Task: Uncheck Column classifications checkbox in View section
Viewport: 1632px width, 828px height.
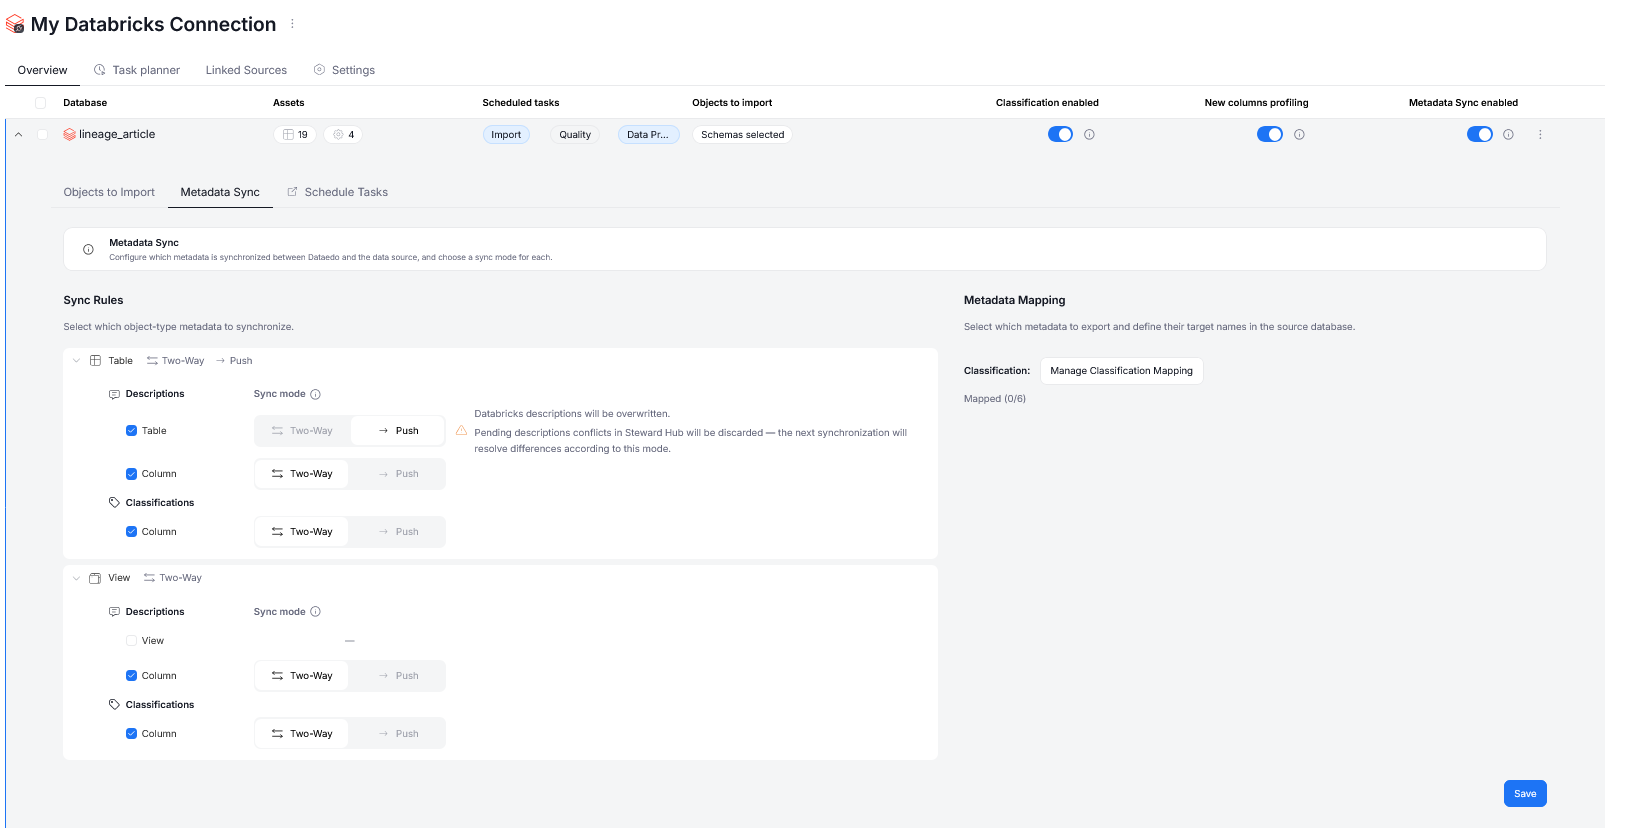Action: point(131,734)
